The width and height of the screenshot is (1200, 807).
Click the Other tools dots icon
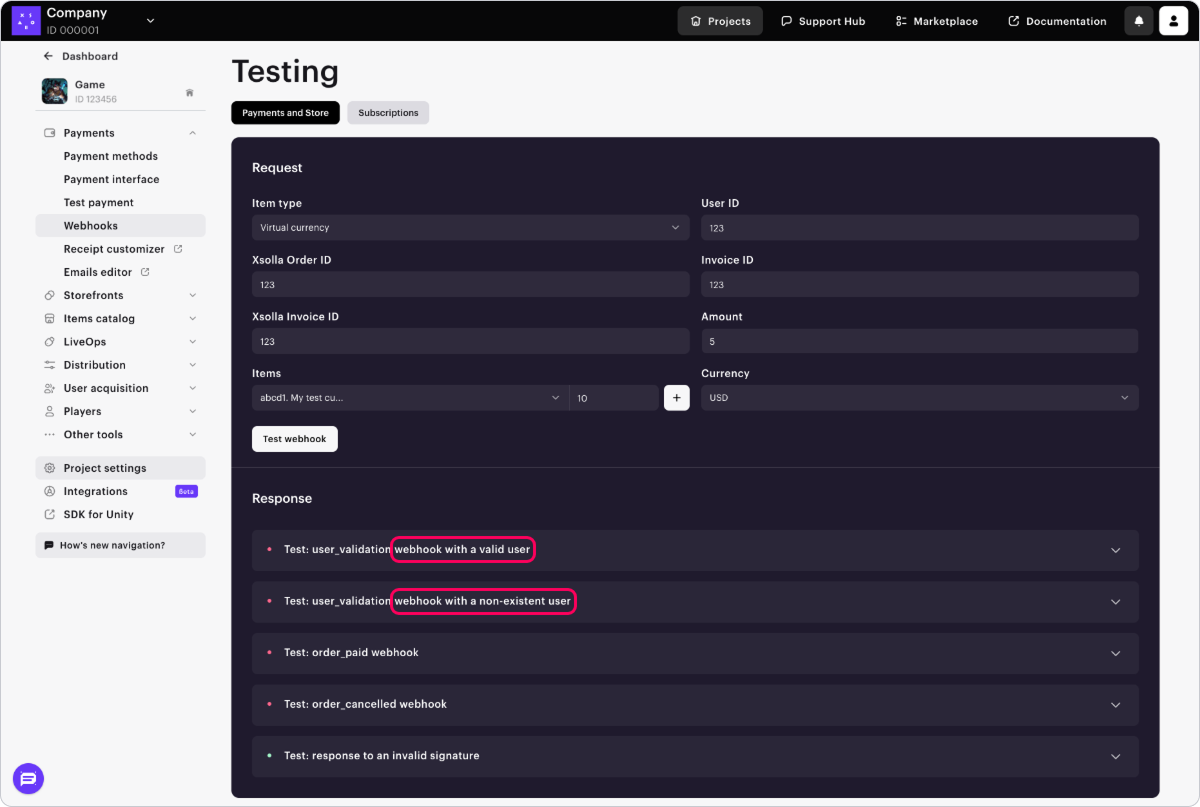point(49,435)
